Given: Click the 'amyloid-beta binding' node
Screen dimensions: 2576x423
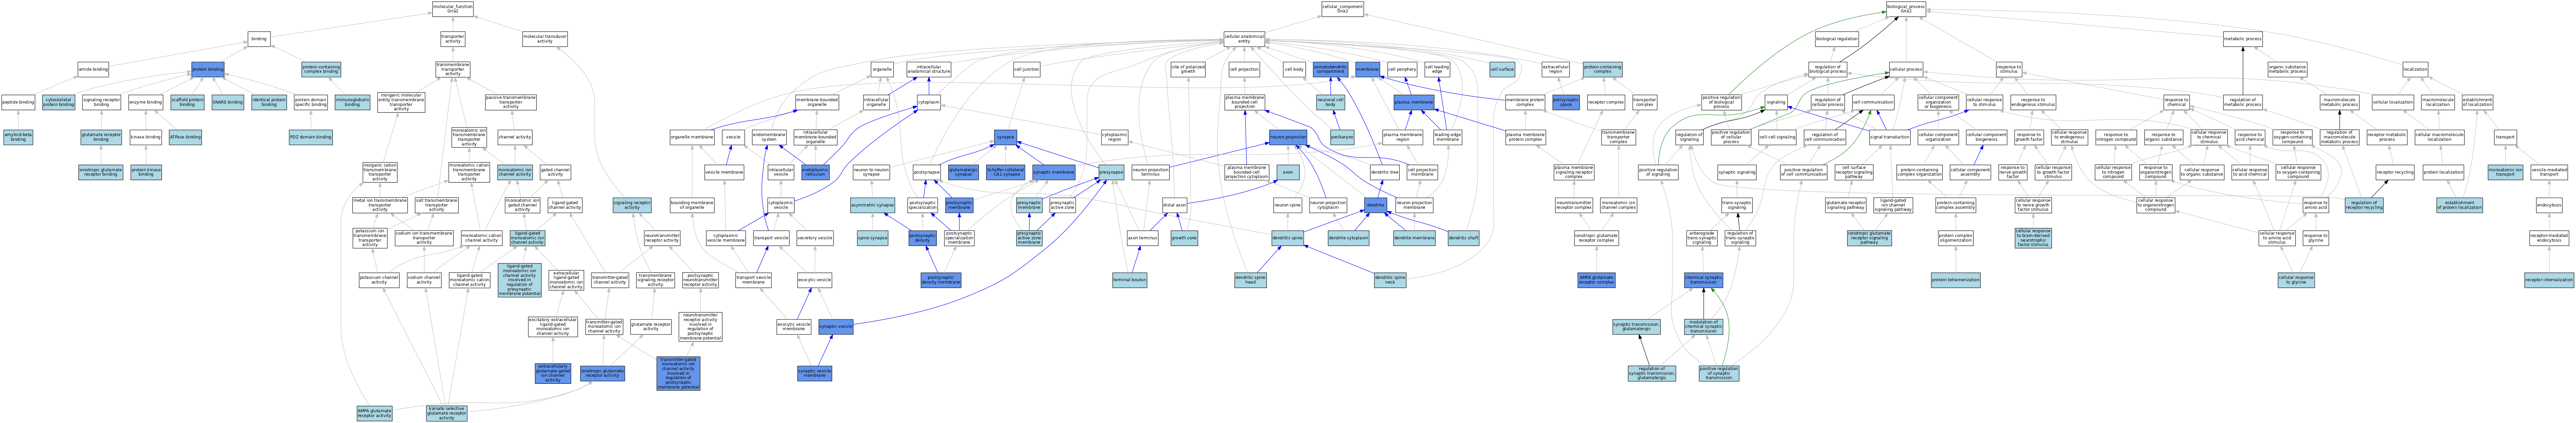Looking at the screenshot, I should (18, 137).
